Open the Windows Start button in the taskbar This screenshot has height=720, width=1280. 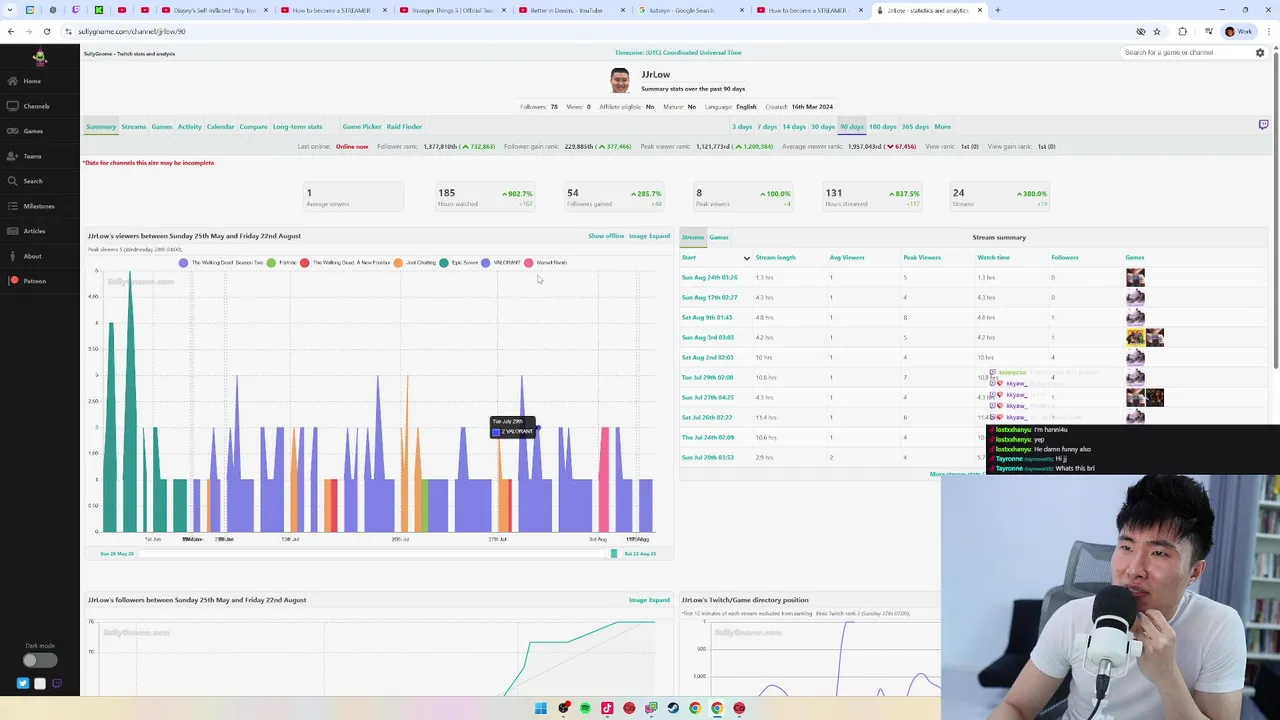coord(541,708)
